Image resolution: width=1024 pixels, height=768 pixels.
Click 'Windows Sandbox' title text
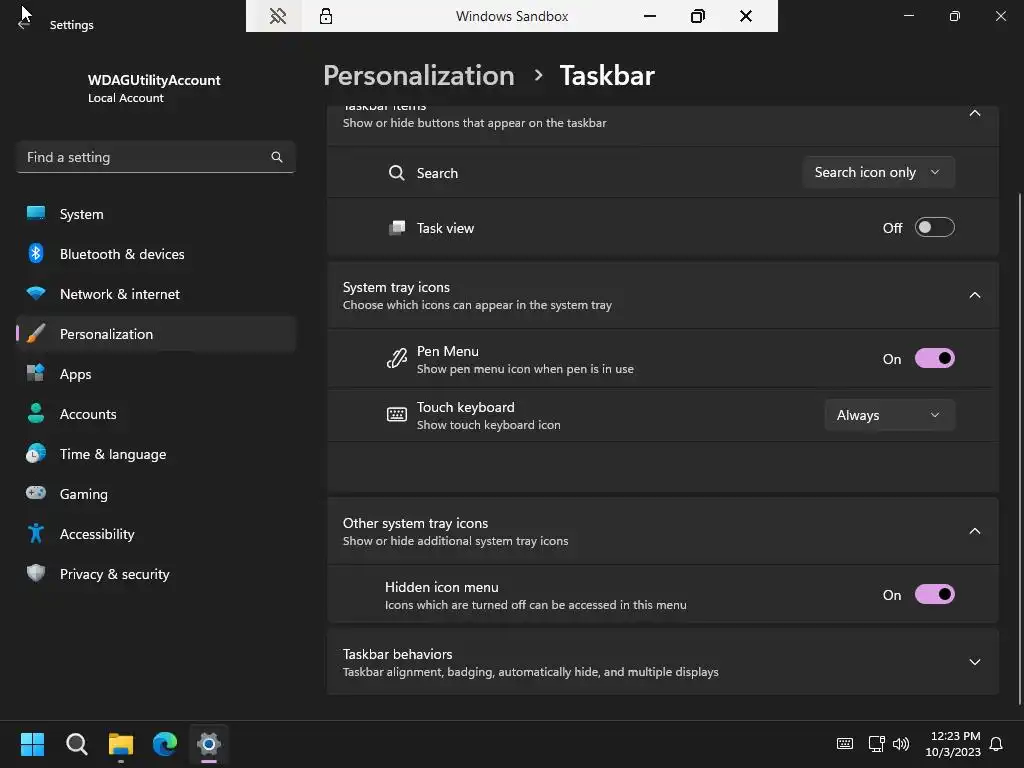(512, 16)
